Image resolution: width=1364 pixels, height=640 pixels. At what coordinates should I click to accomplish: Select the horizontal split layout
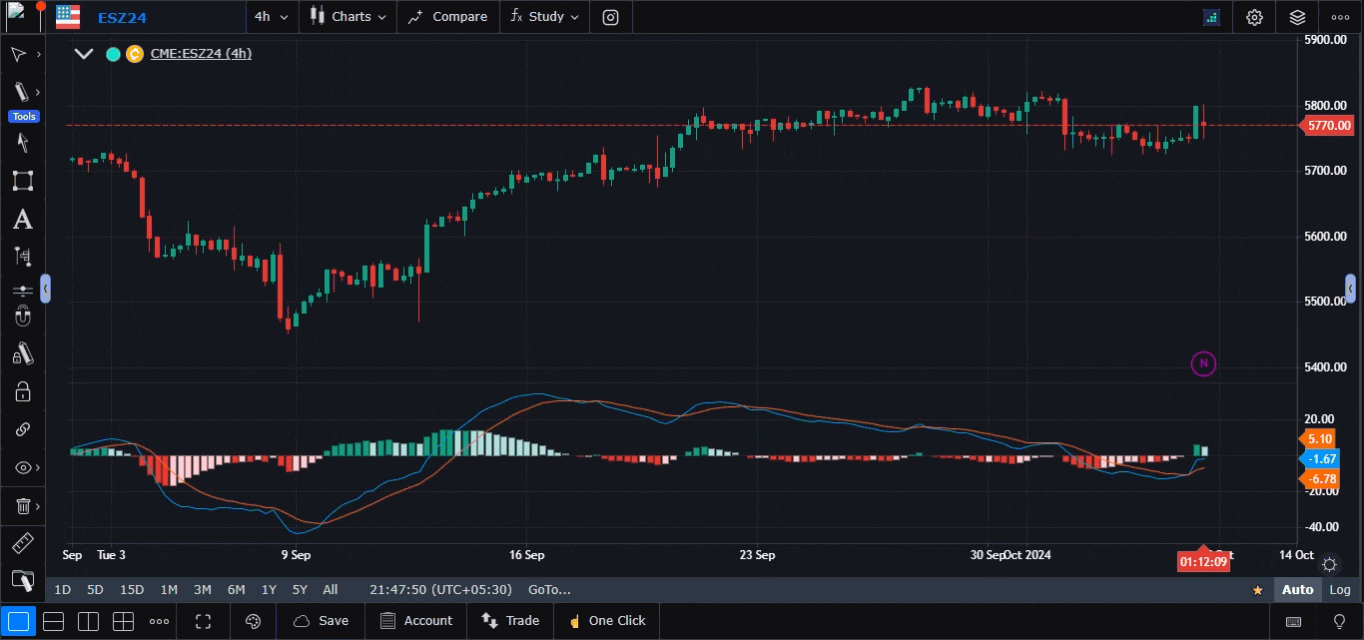[53, 621]
